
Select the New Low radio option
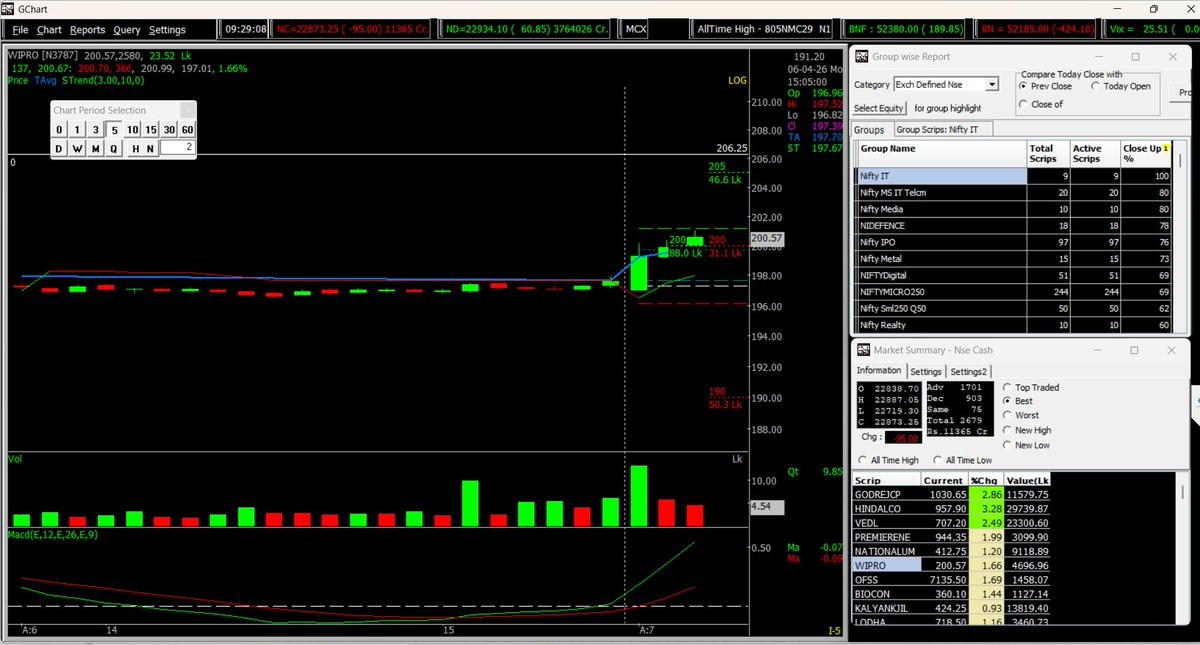pyautogui.click(x=1026, y=445)
